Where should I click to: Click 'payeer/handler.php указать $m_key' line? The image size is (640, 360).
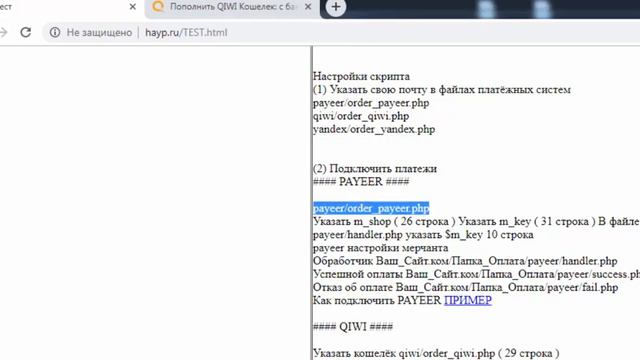tap(423, 235)
